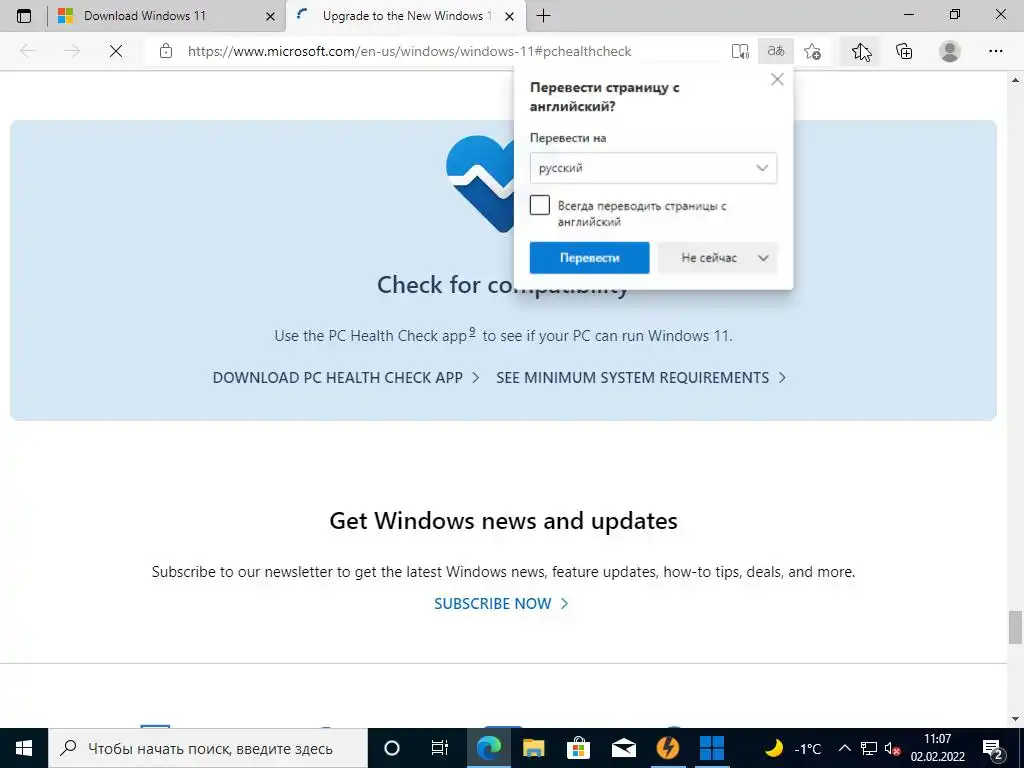Click the network tray icon
This screenshot has height=768, width=1024.
coord(869,748)
